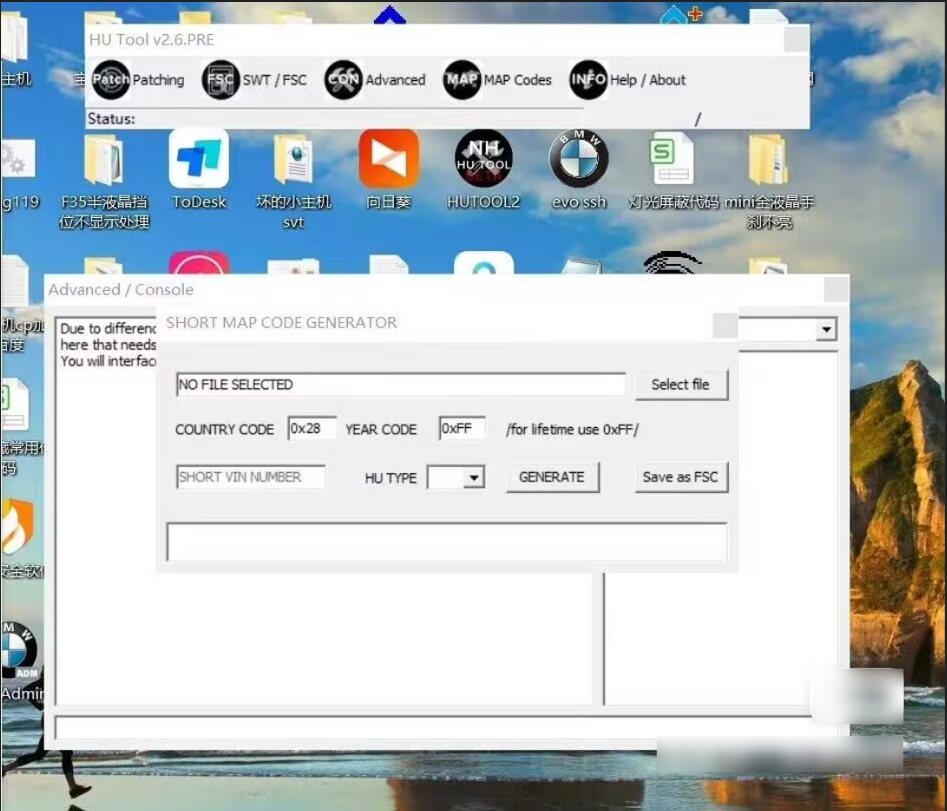Click the NO FILE SELECTED path field

click(400, 385)
